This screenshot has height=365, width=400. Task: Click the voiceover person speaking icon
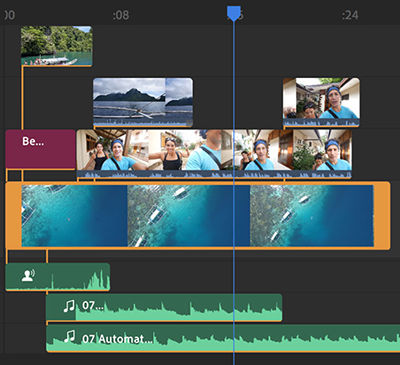28,276
